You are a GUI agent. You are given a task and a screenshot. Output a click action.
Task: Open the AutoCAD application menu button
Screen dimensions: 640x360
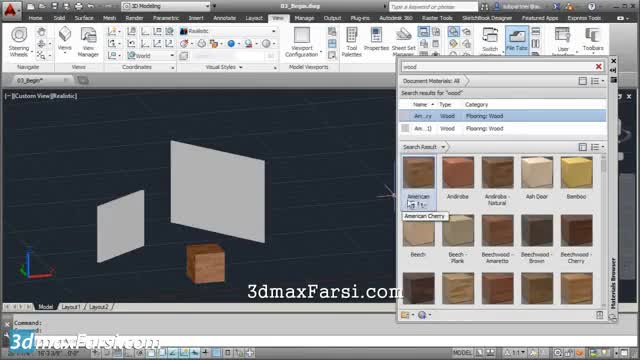pos(10,10)
